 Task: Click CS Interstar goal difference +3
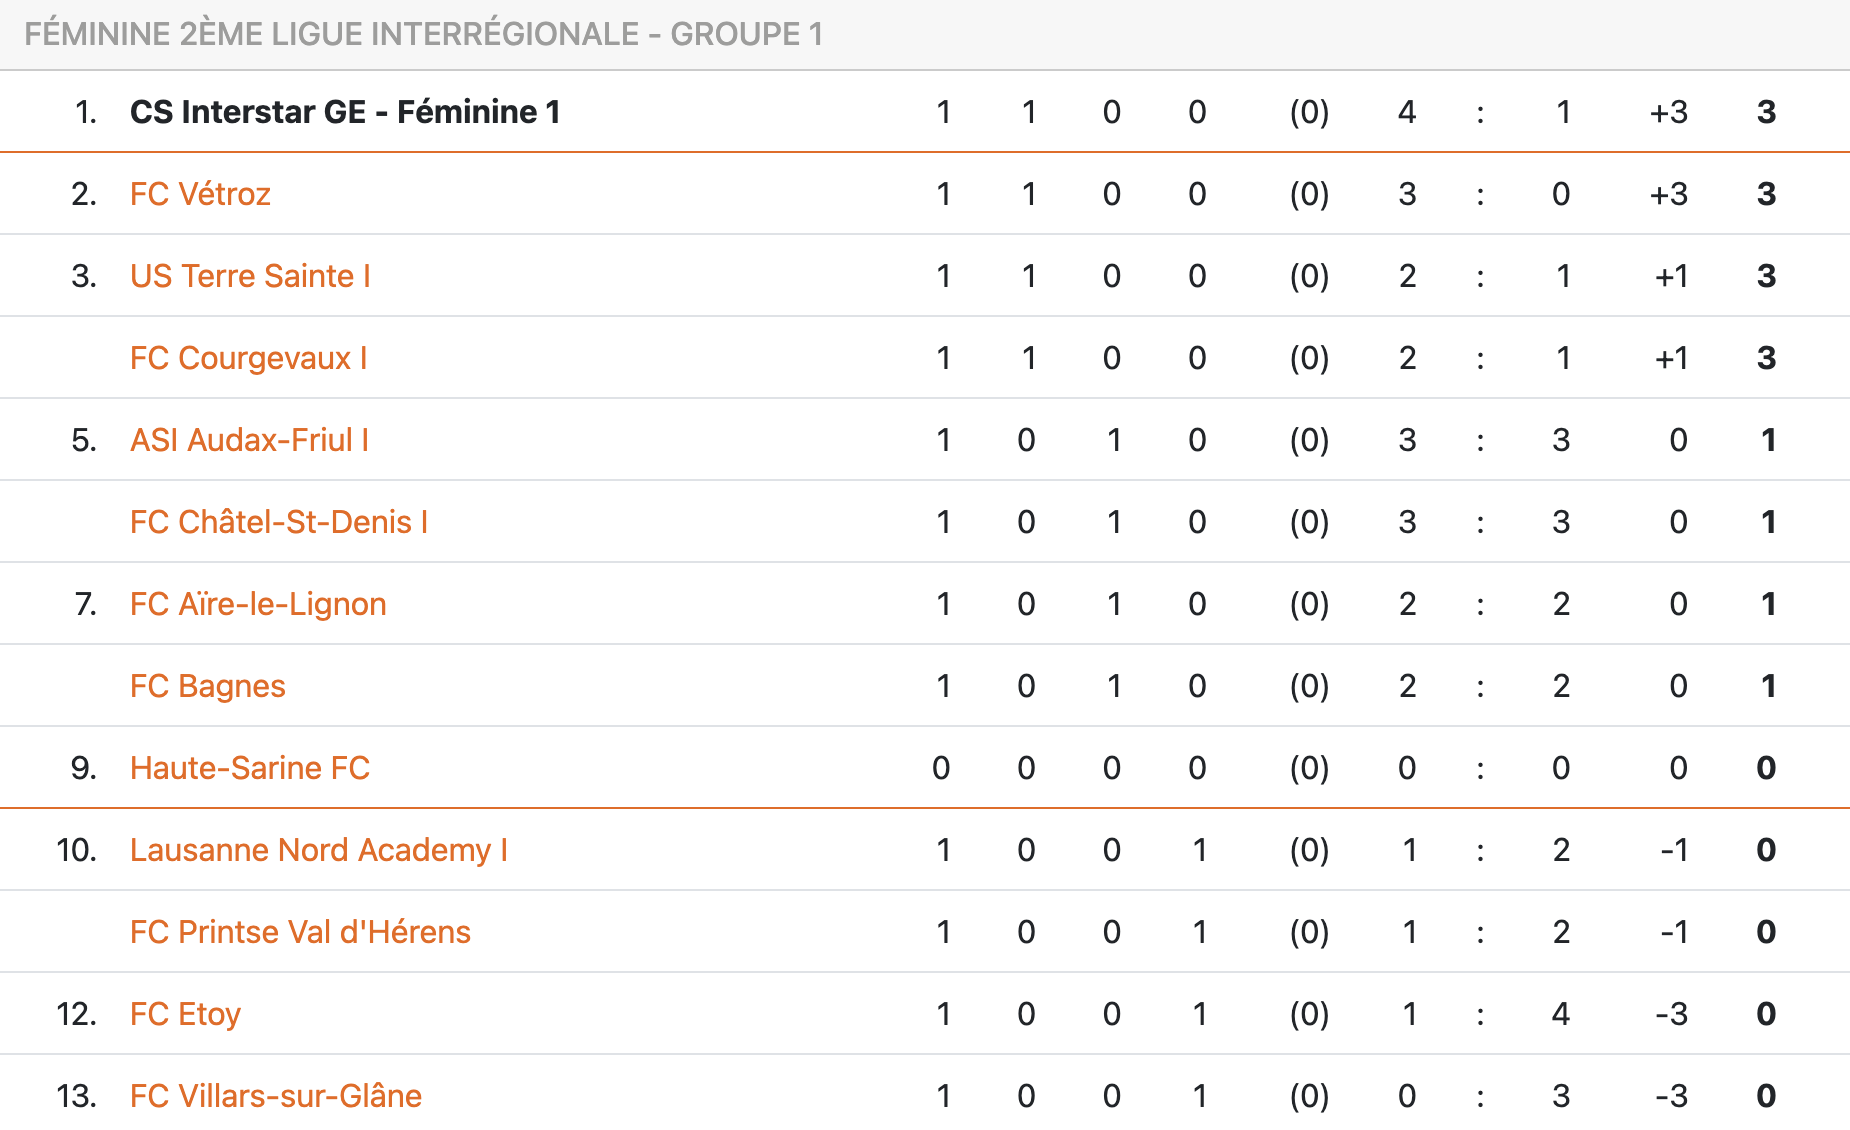point(1668,112)
